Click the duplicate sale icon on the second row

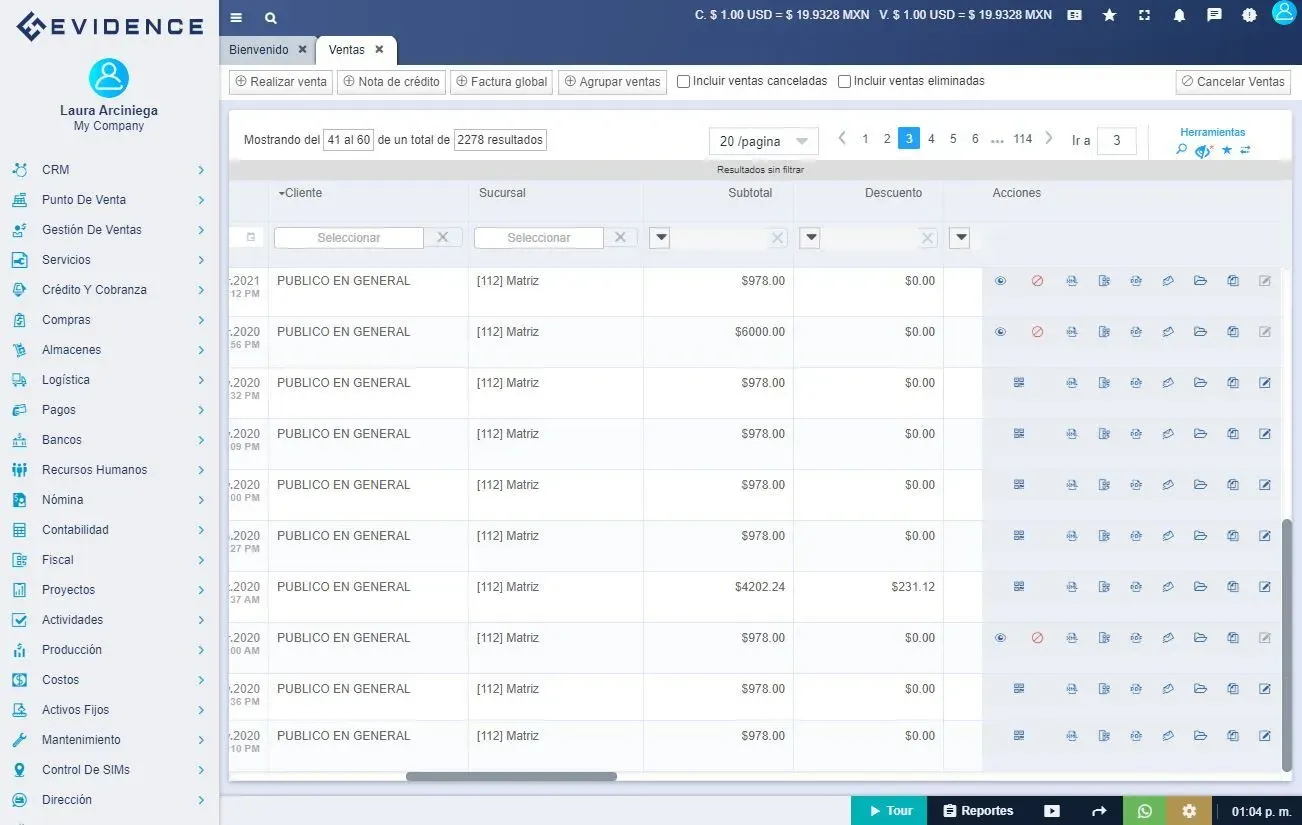click(x=1232, y=332)
